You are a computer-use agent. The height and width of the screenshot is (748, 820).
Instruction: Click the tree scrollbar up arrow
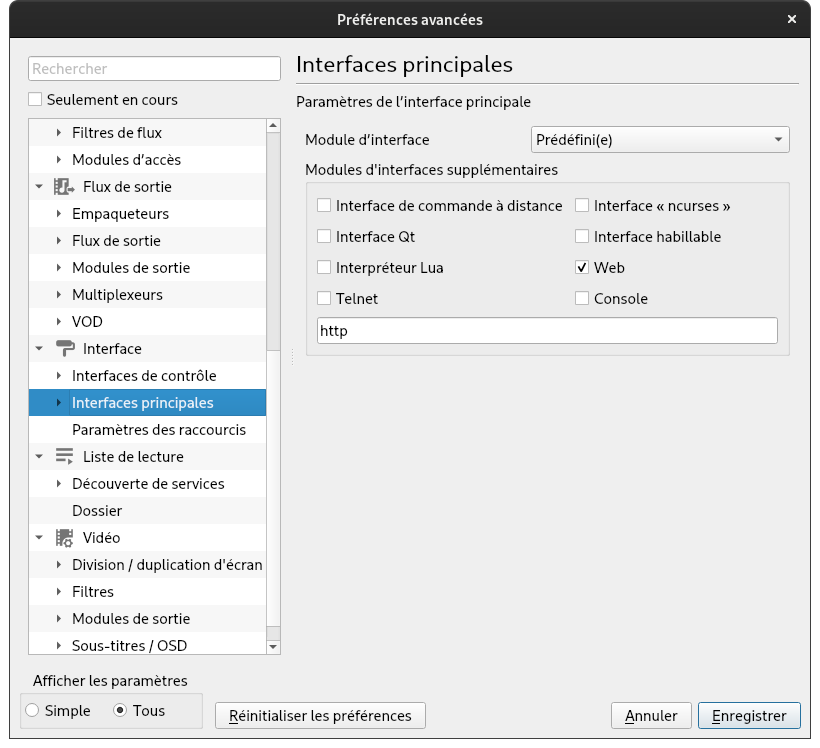coord(274,126)
